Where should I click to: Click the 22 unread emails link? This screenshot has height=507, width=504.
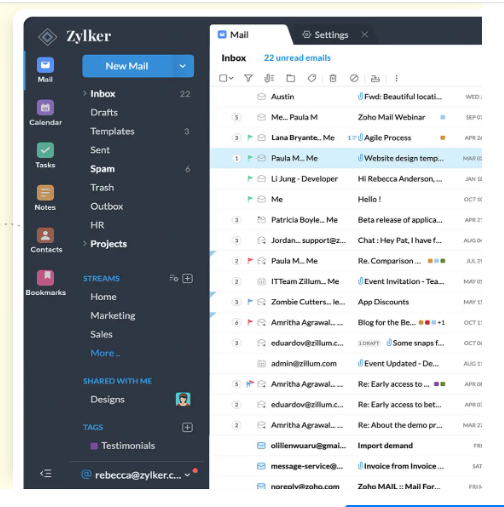(x=297, y=58)
